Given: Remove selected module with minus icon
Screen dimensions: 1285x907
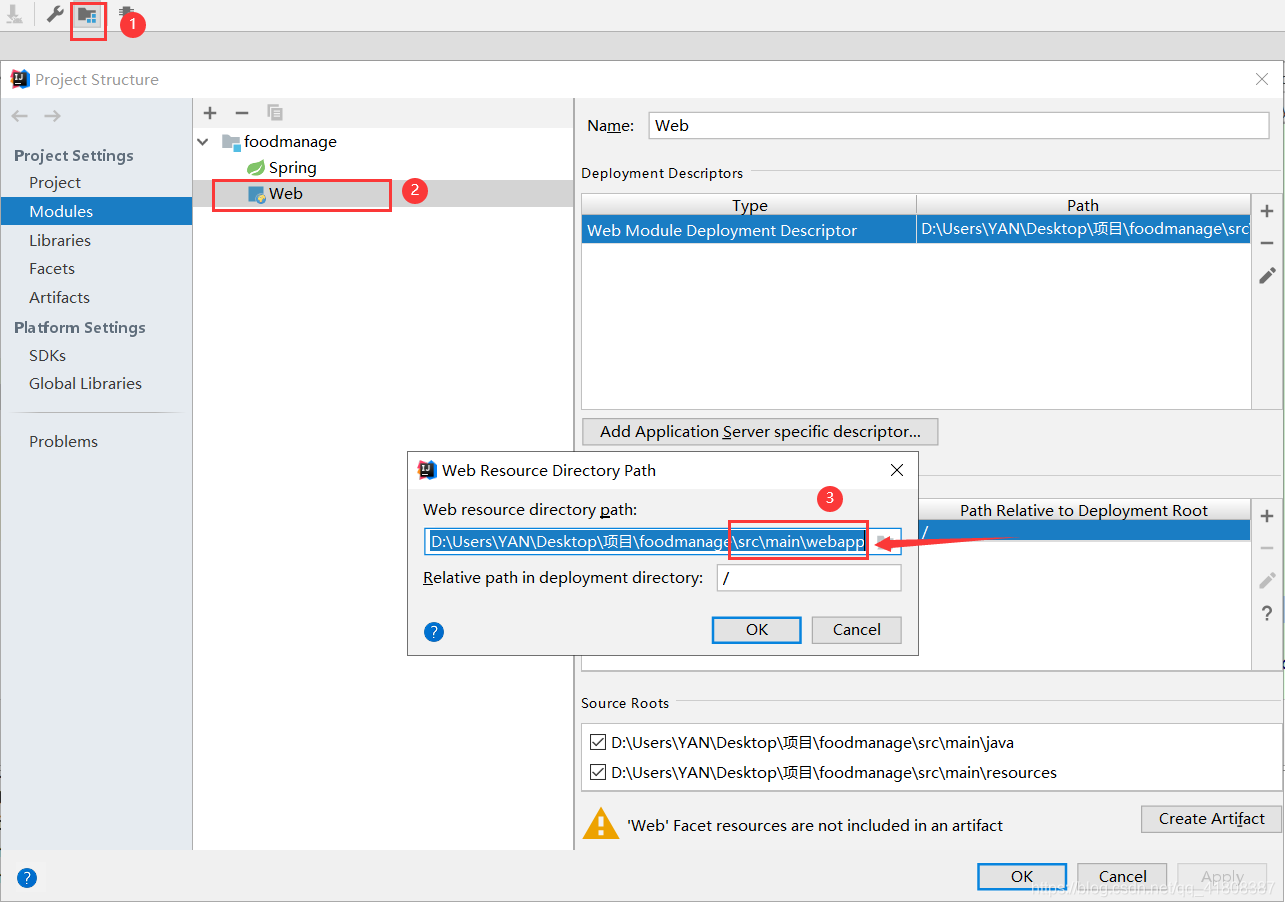Looking at the screenshot, I should 242,113.
